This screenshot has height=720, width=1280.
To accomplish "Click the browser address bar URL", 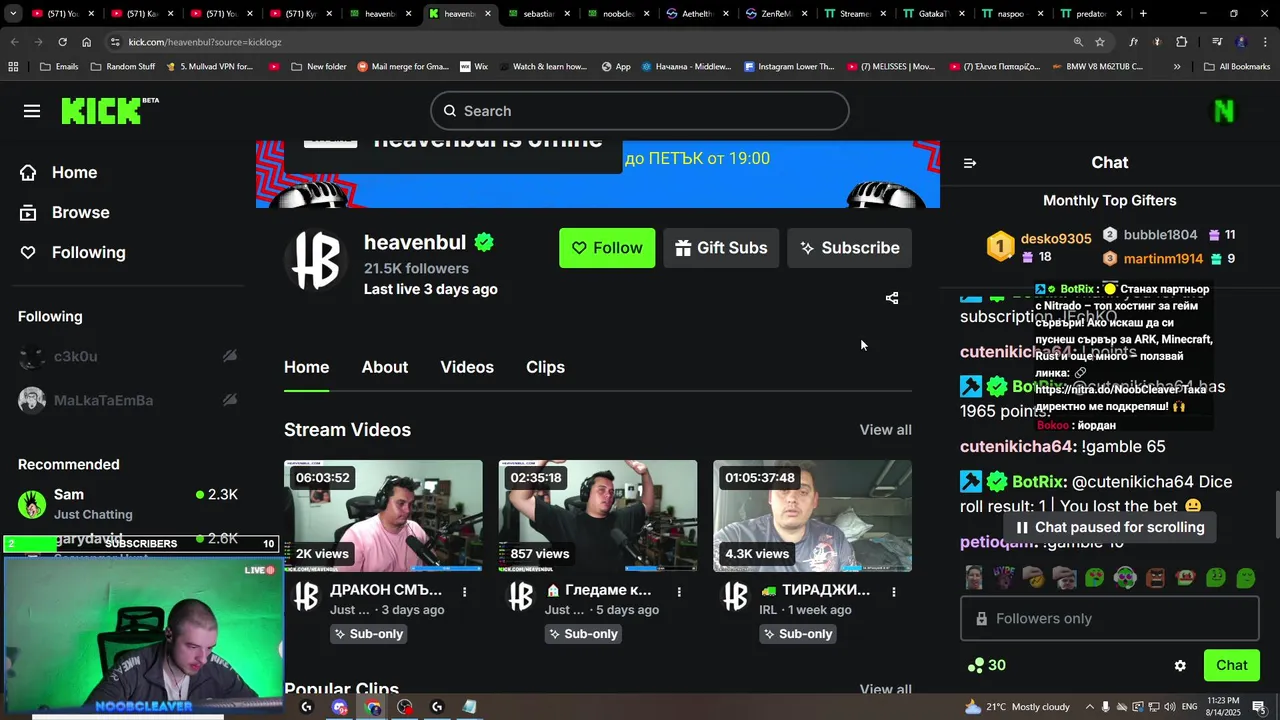I will 205,42.
